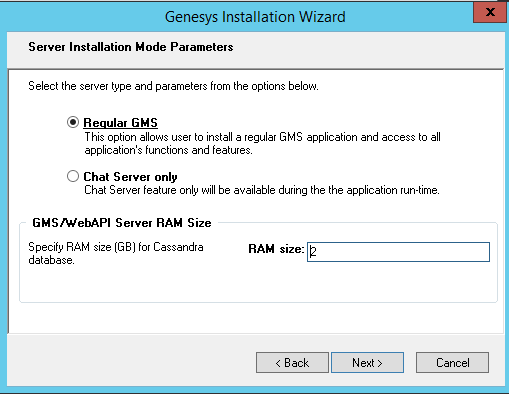
Task: Click the 'GMS/WebAPI Server RAM Size' group title
Action: click(122, 222)
